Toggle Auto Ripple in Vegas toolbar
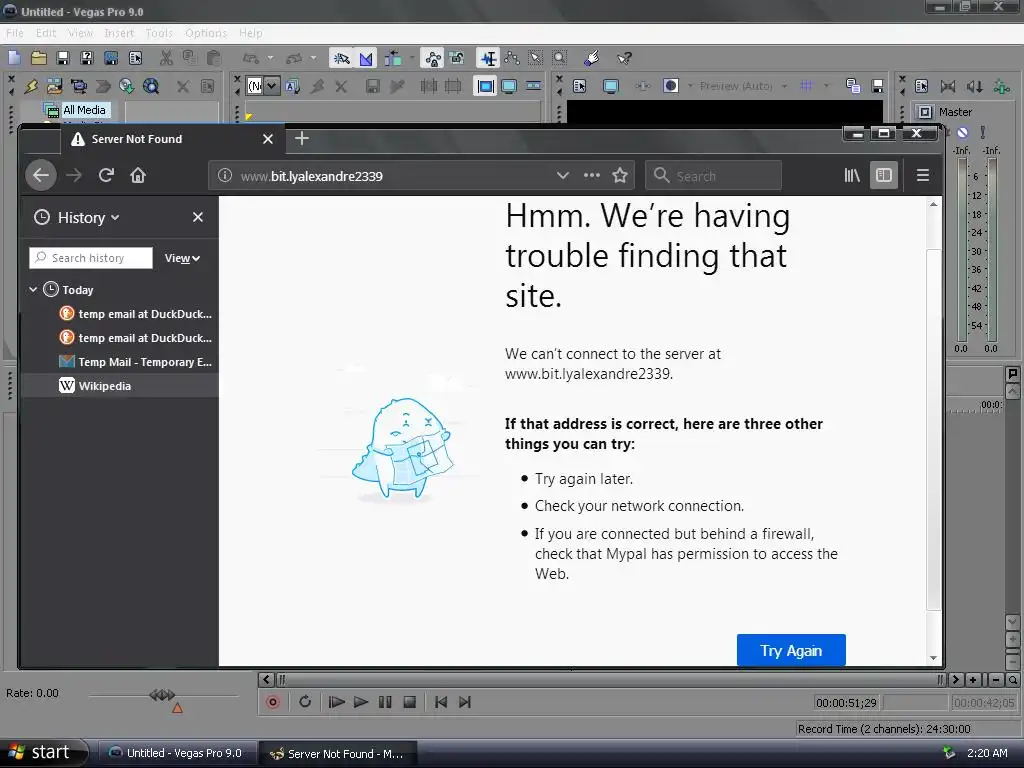1024x768 pixels. (x=393, y=59)
